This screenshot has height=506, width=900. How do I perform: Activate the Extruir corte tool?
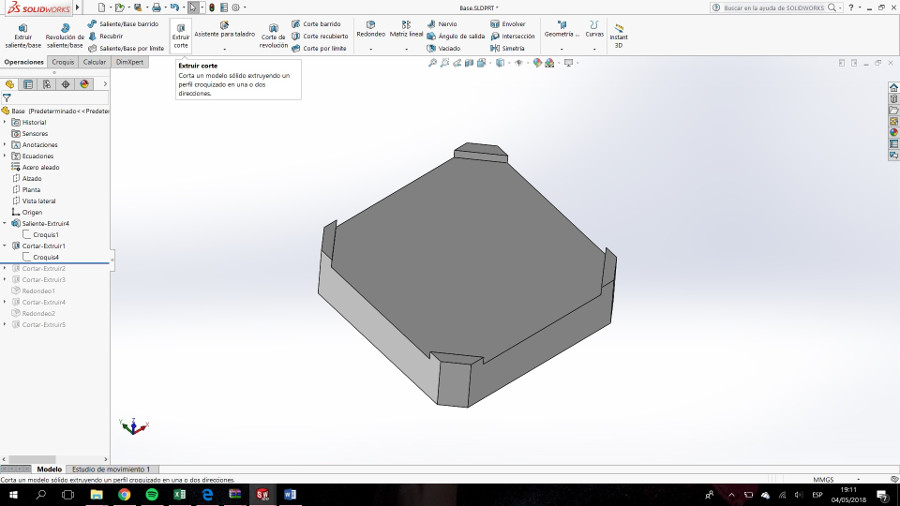181,36
